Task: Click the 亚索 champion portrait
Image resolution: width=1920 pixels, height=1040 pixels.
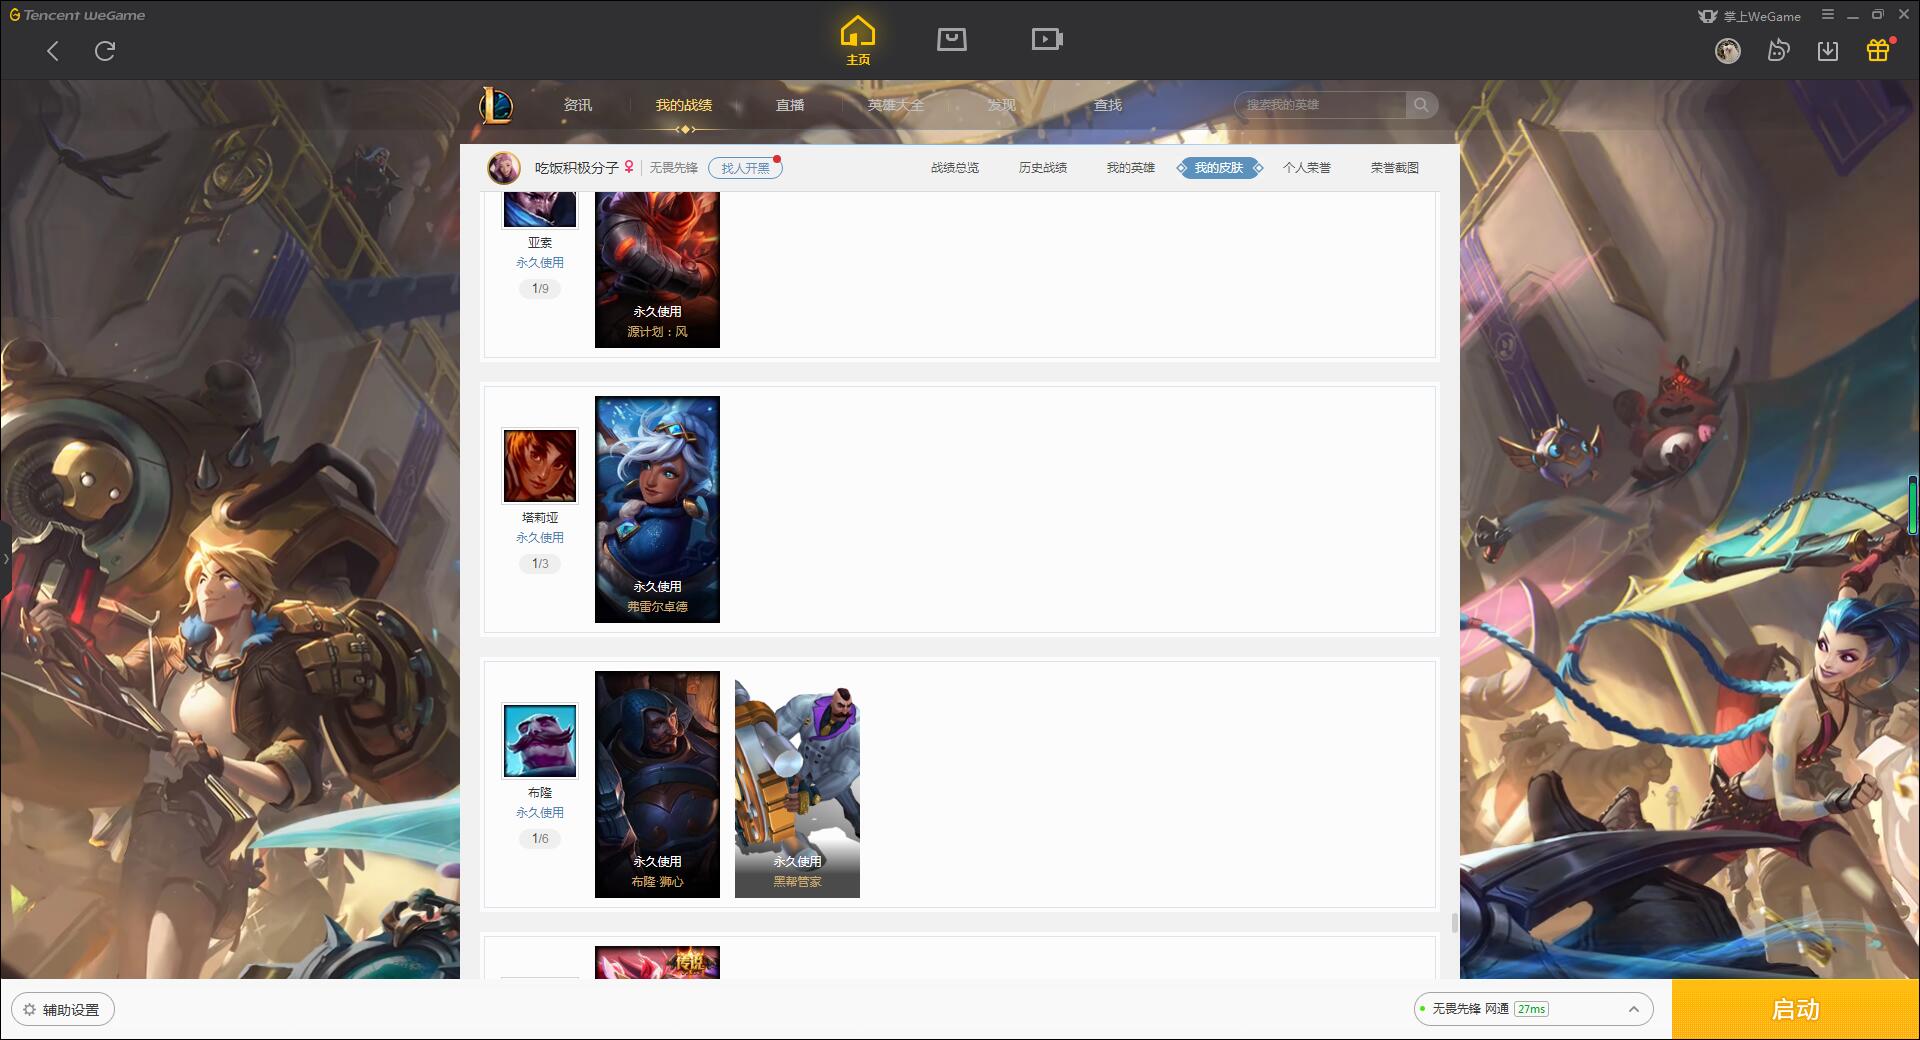Action: (540, 209)
